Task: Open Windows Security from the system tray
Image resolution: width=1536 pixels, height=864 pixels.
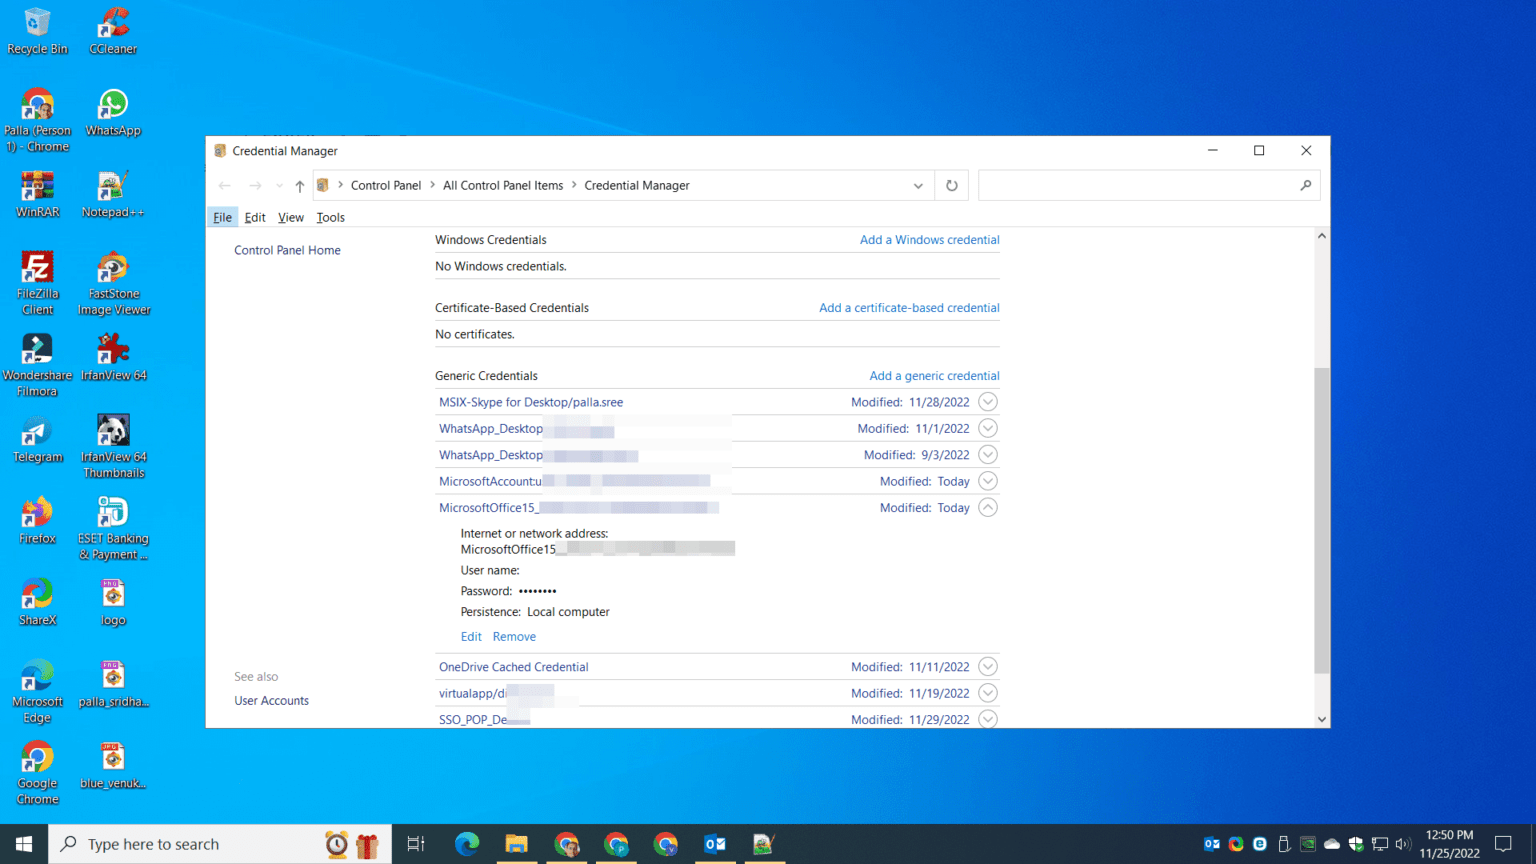Action: click(1354, 843)
